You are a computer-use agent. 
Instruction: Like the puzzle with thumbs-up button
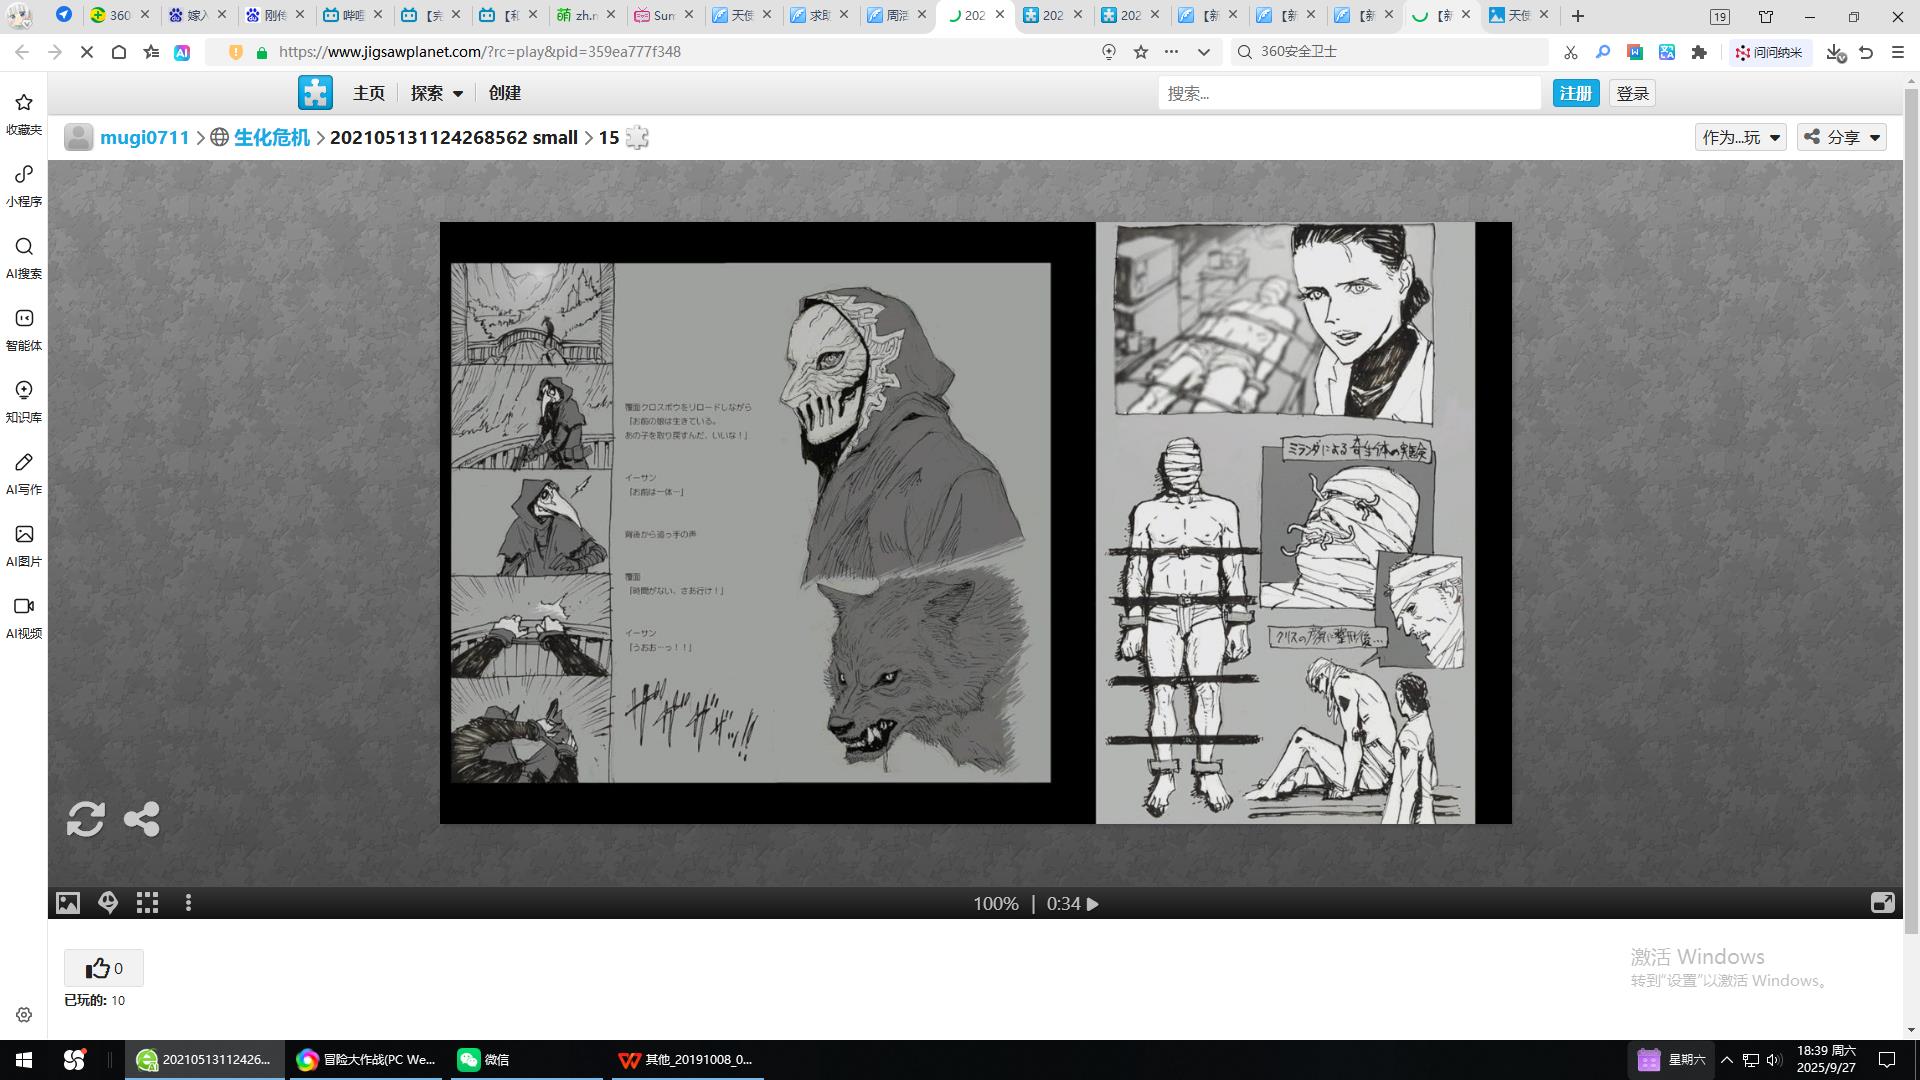click(x=104, y=968)
